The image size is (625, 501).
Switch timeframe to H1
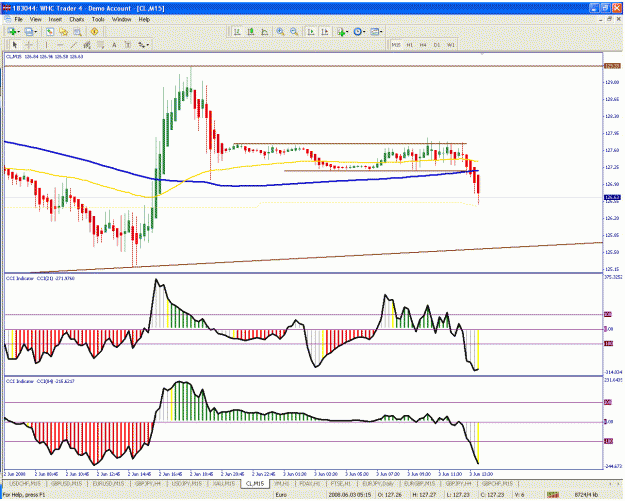click(410, 45)
